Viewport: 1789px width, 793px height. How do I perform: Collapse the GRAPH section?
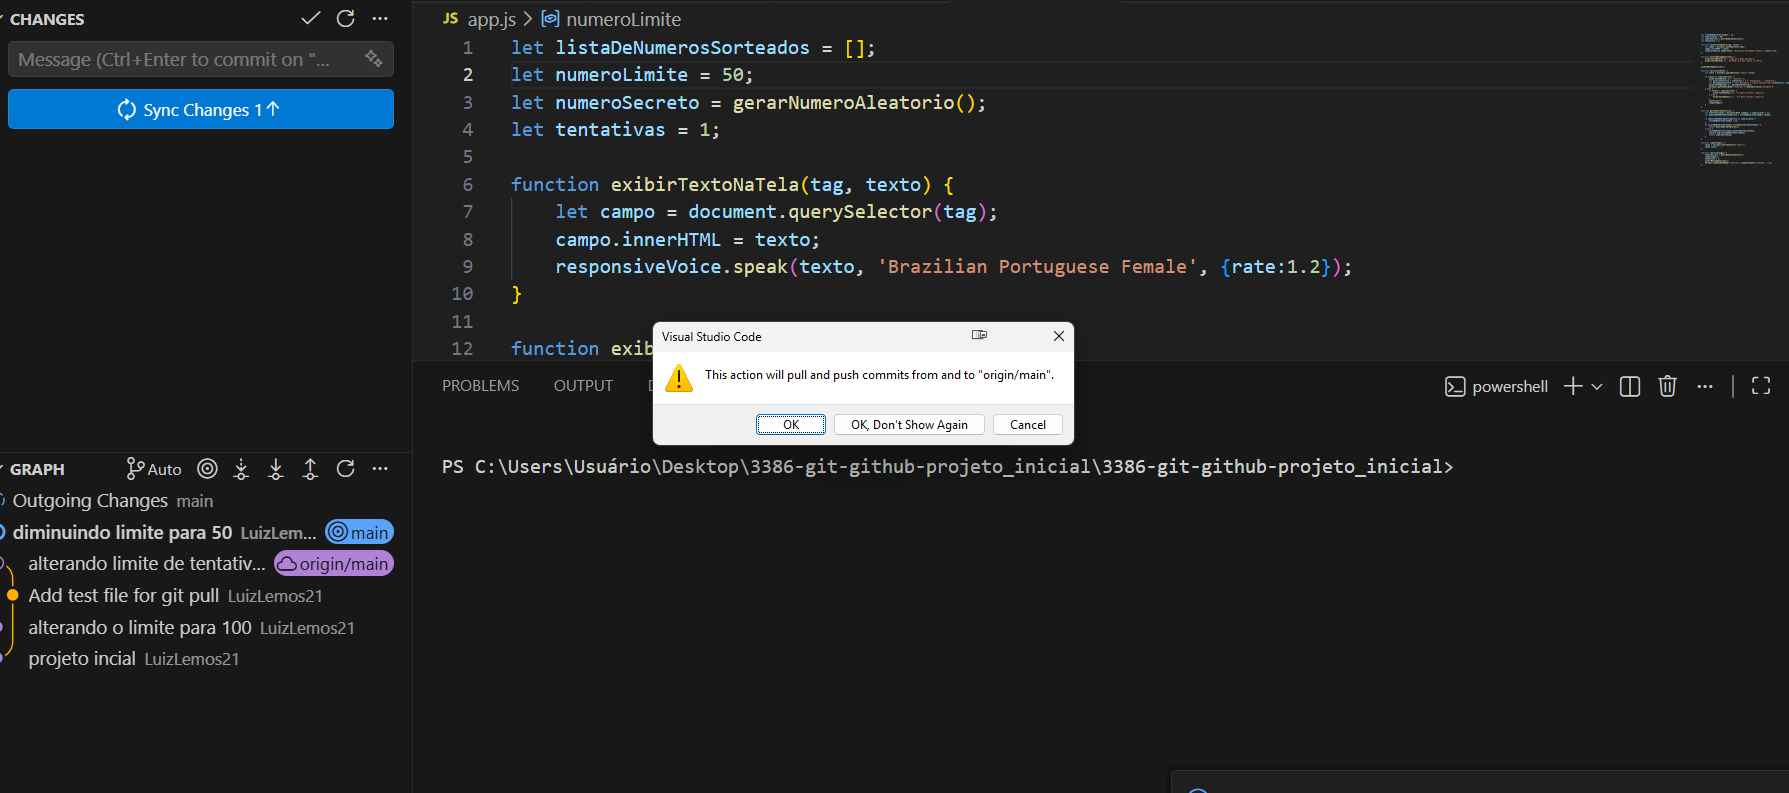pos(37,469)
